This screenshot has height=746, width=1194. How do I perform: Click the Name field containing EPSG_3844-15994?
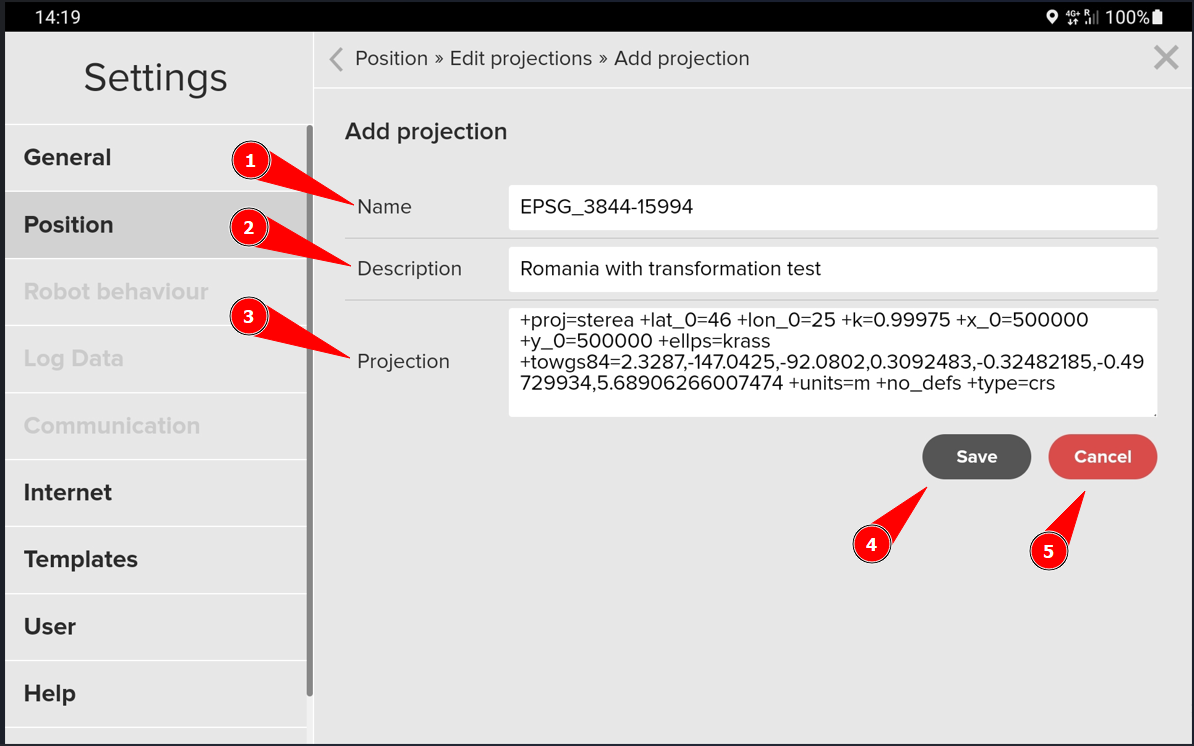[832, 208]
